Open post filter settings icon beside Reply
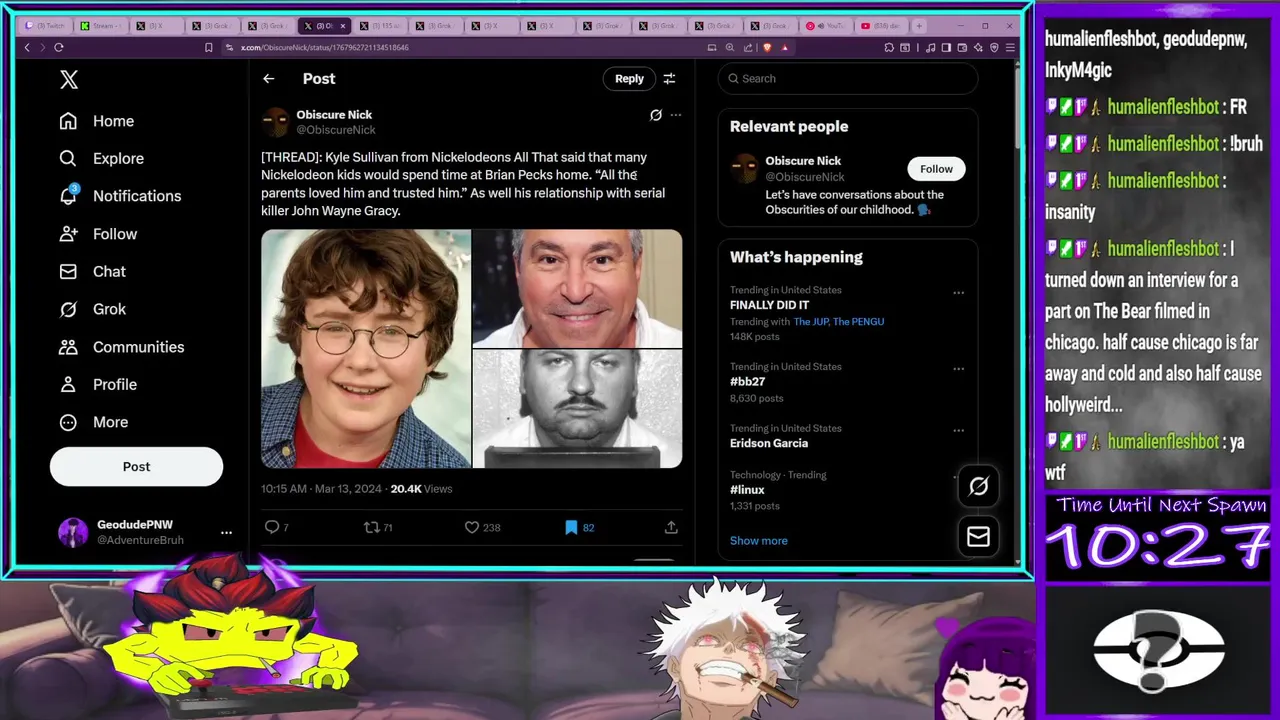The width and height of the screenshot is (1280, 720). pyautogui.click(x=669, y=78)
